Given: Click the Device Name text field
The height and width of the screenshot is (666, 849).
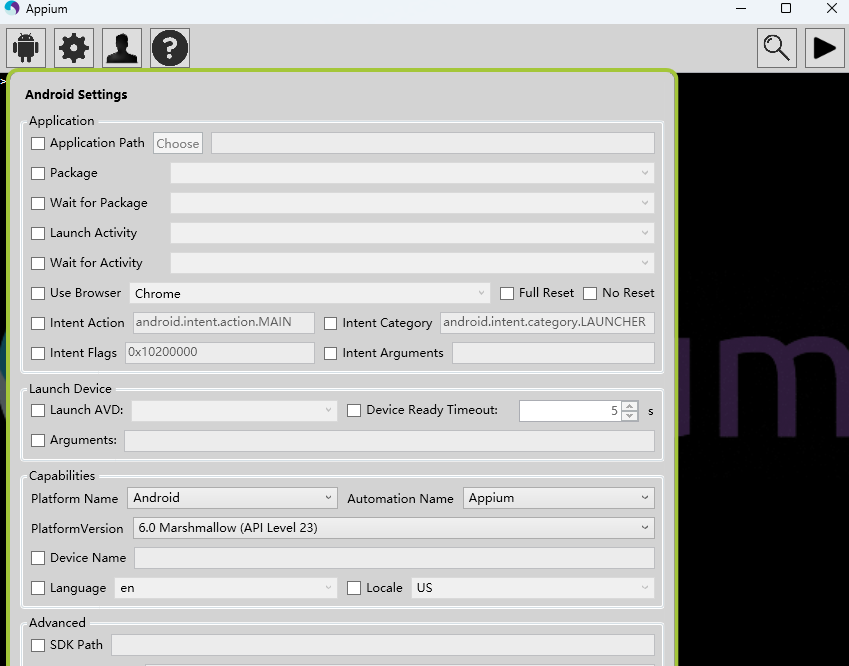Looking at the screenshot, I should pyautogui.click(x=394, y=558).
